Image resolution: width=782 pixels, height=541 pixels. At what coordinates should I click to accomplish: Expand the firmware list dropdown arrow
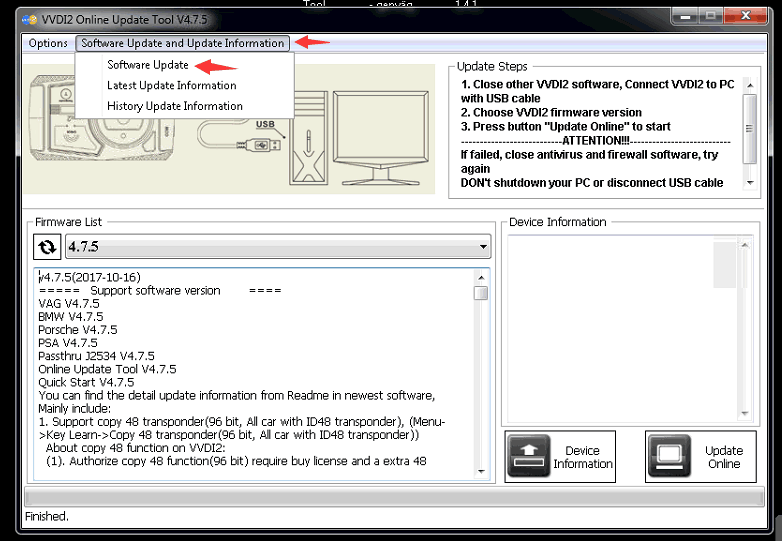coord(483,247)
